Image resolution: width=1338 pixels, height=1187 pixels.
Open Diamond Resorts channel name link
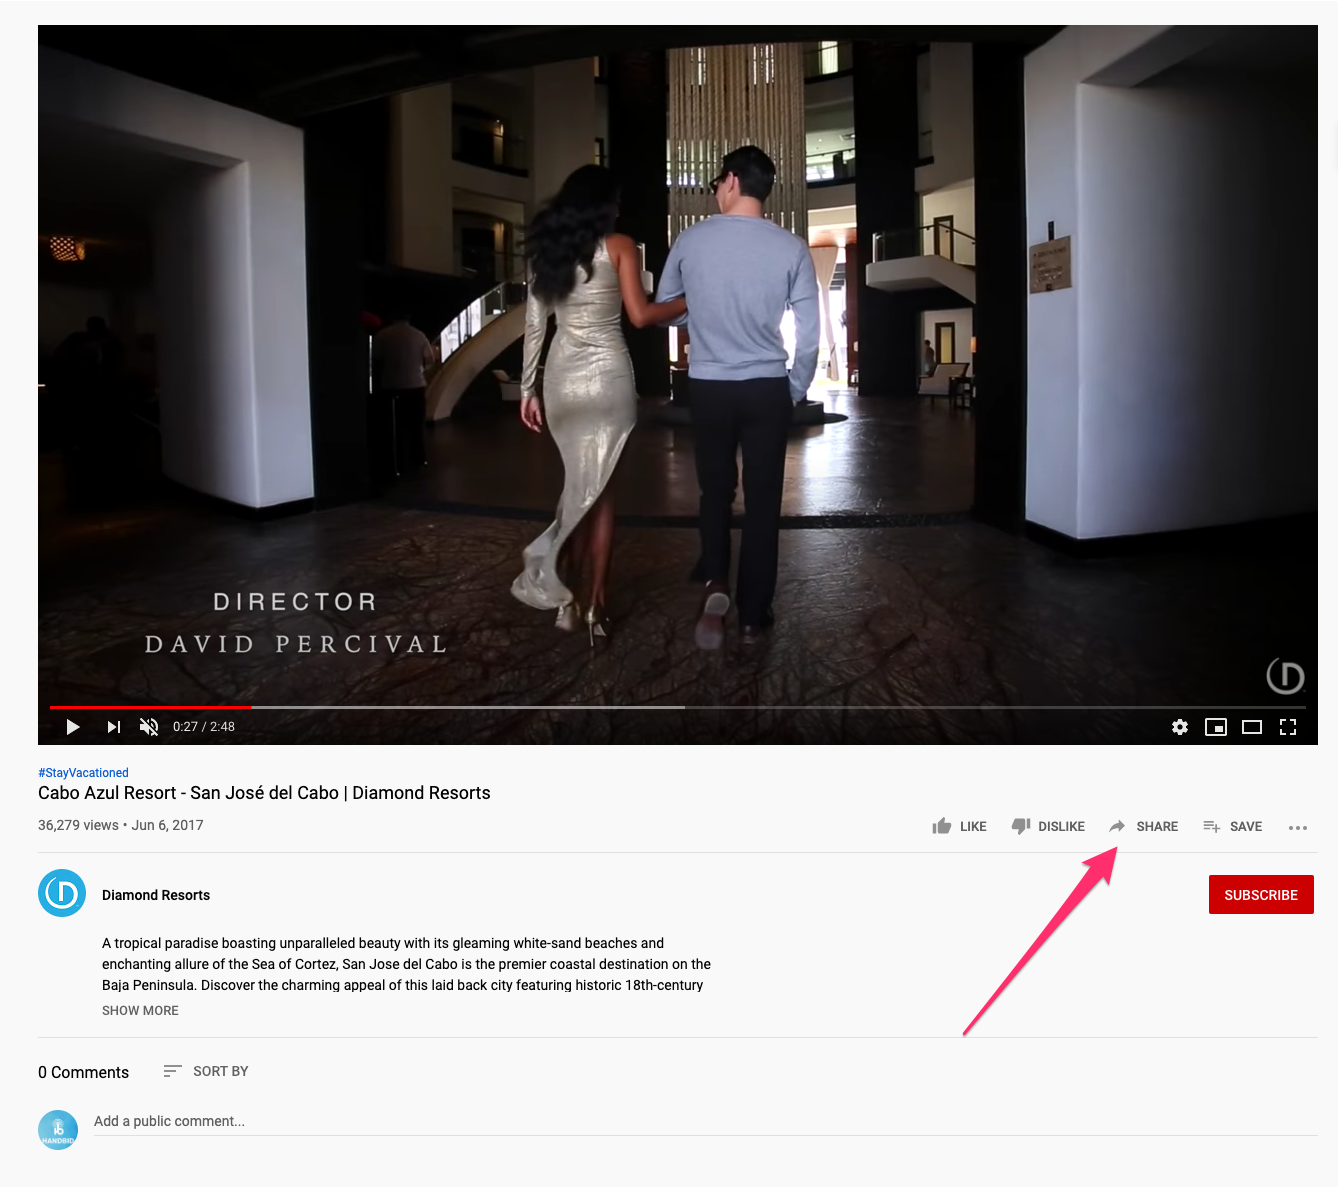156,895
